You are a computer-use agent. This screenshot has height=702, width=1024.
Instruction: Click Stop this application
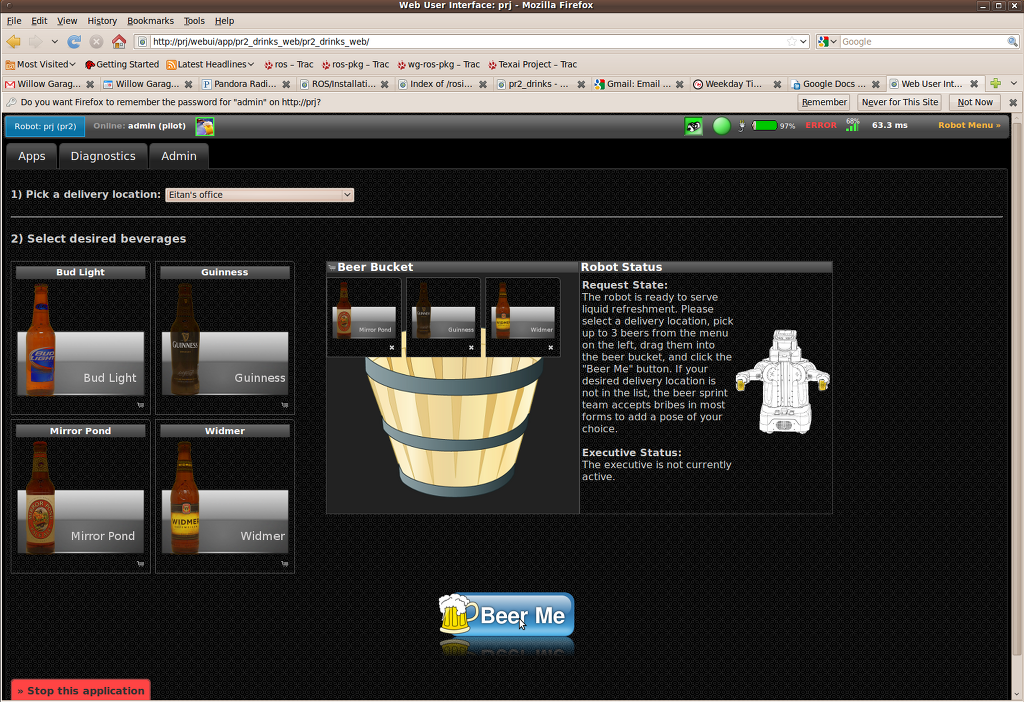click(x=81, y=691)
